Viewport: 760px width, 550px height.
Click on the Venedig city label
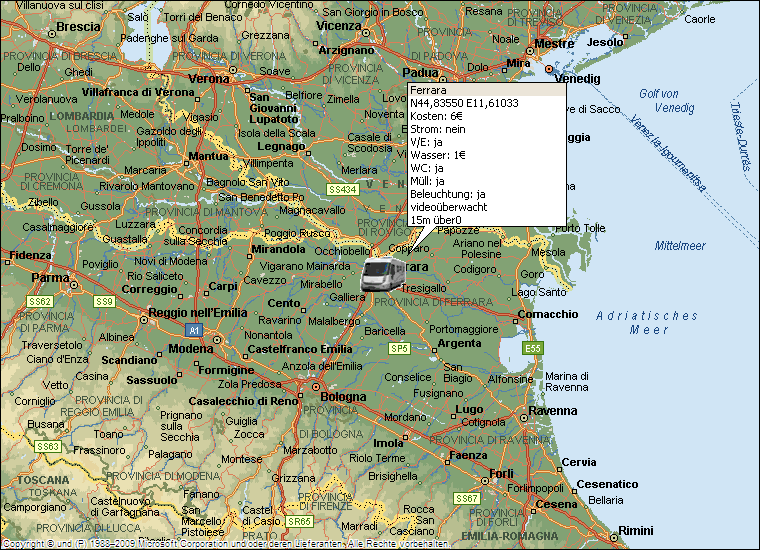click(x=577, y=79)
